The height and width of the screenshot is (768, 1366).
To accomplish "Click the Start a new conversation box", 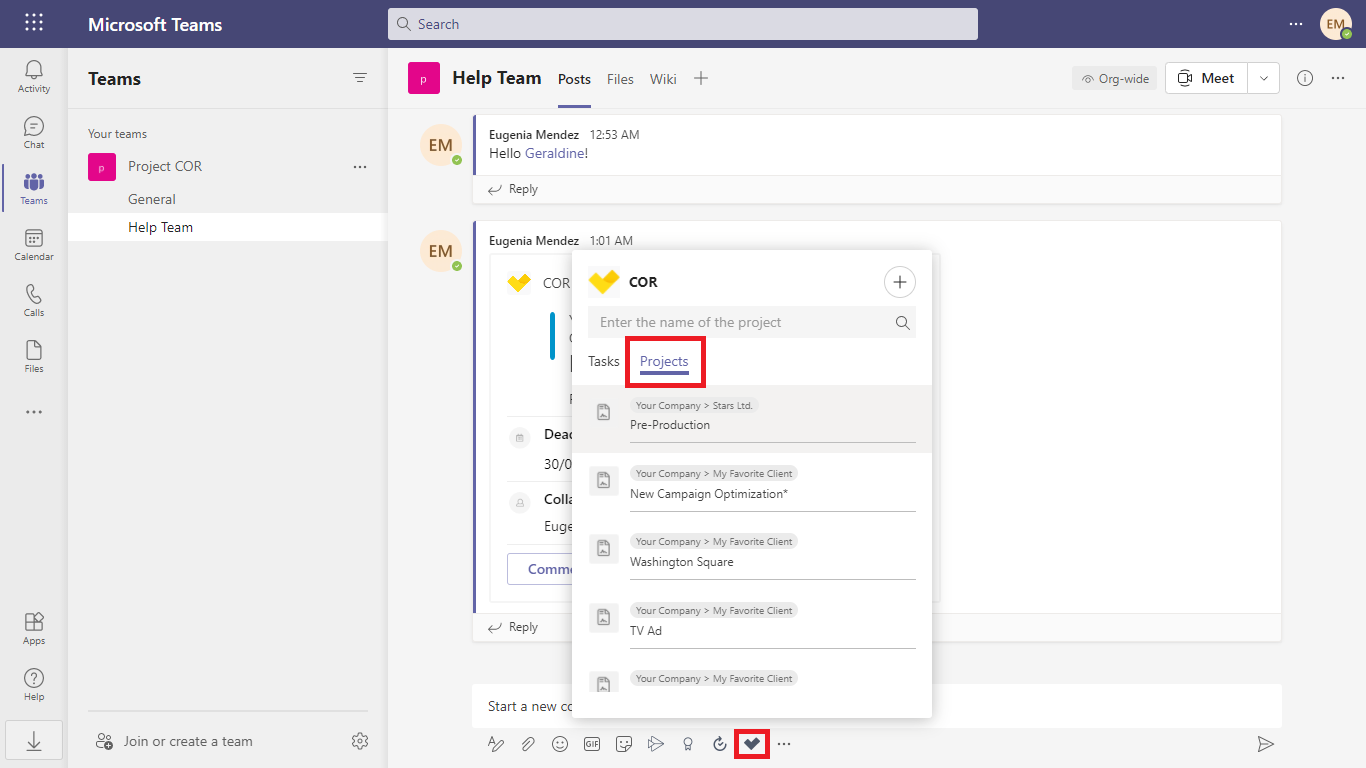I will pos(877,706).
